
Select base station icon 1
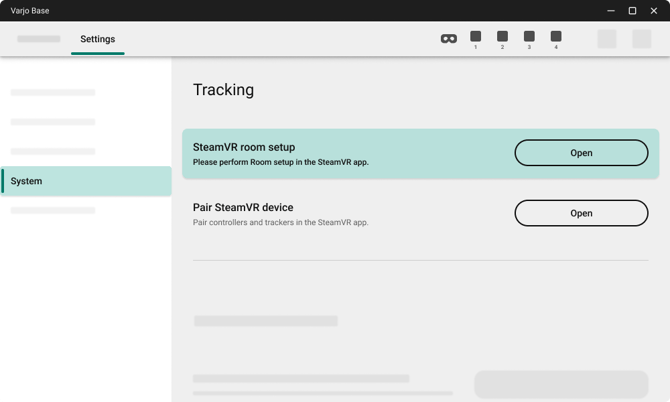click(476, 37)
